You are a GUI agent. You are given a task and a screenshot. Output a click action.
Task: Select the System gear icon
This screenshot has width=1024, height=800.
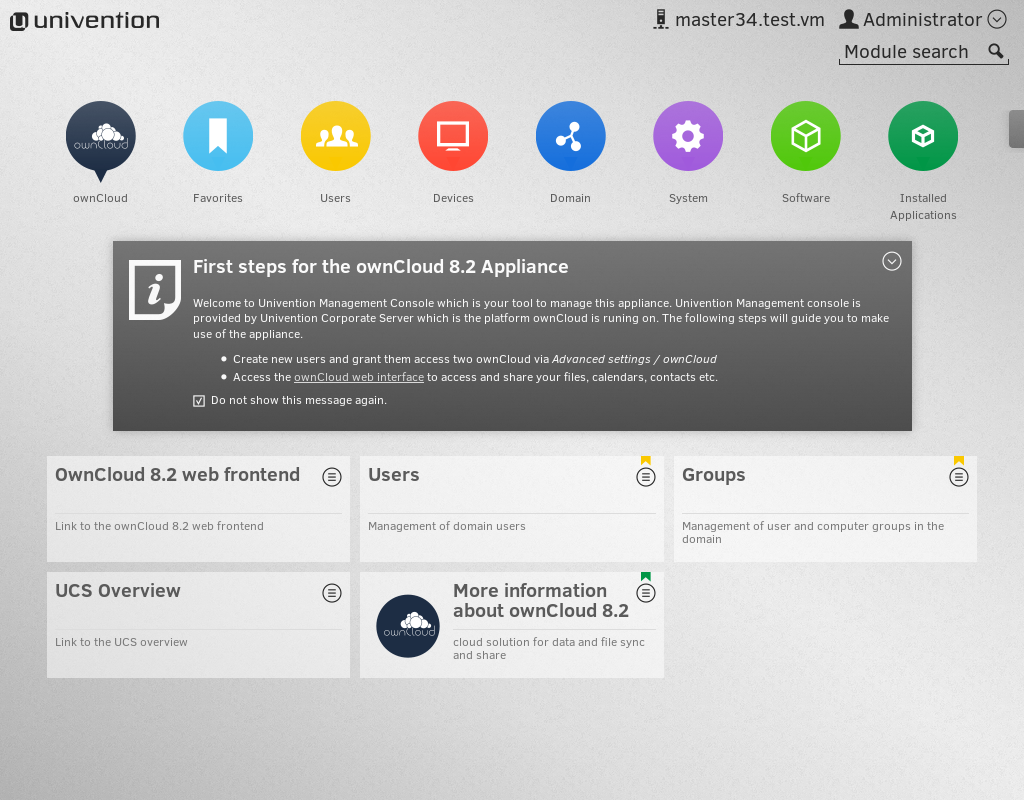point(688,136)
